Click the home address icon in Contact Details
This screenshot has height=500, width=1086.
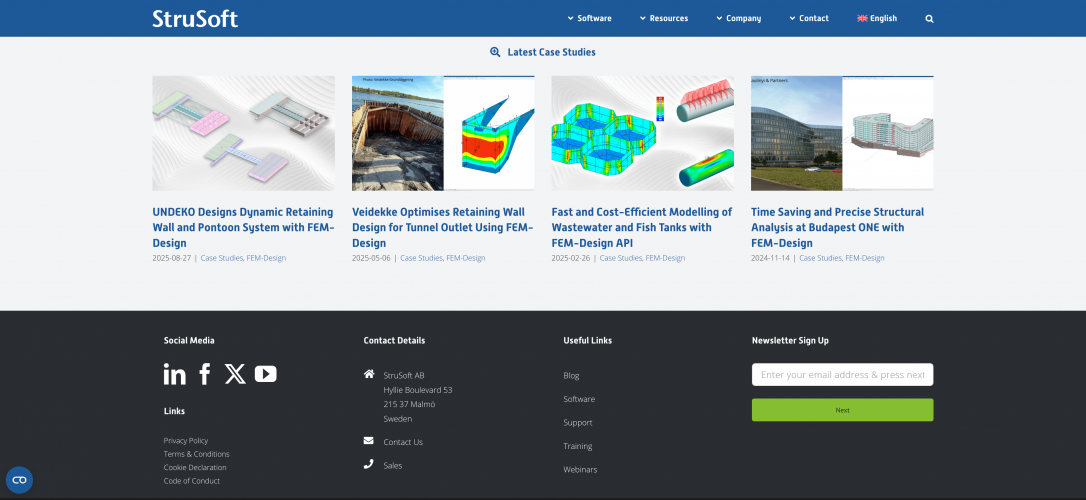pyautogui.click(x=368, y=374)
